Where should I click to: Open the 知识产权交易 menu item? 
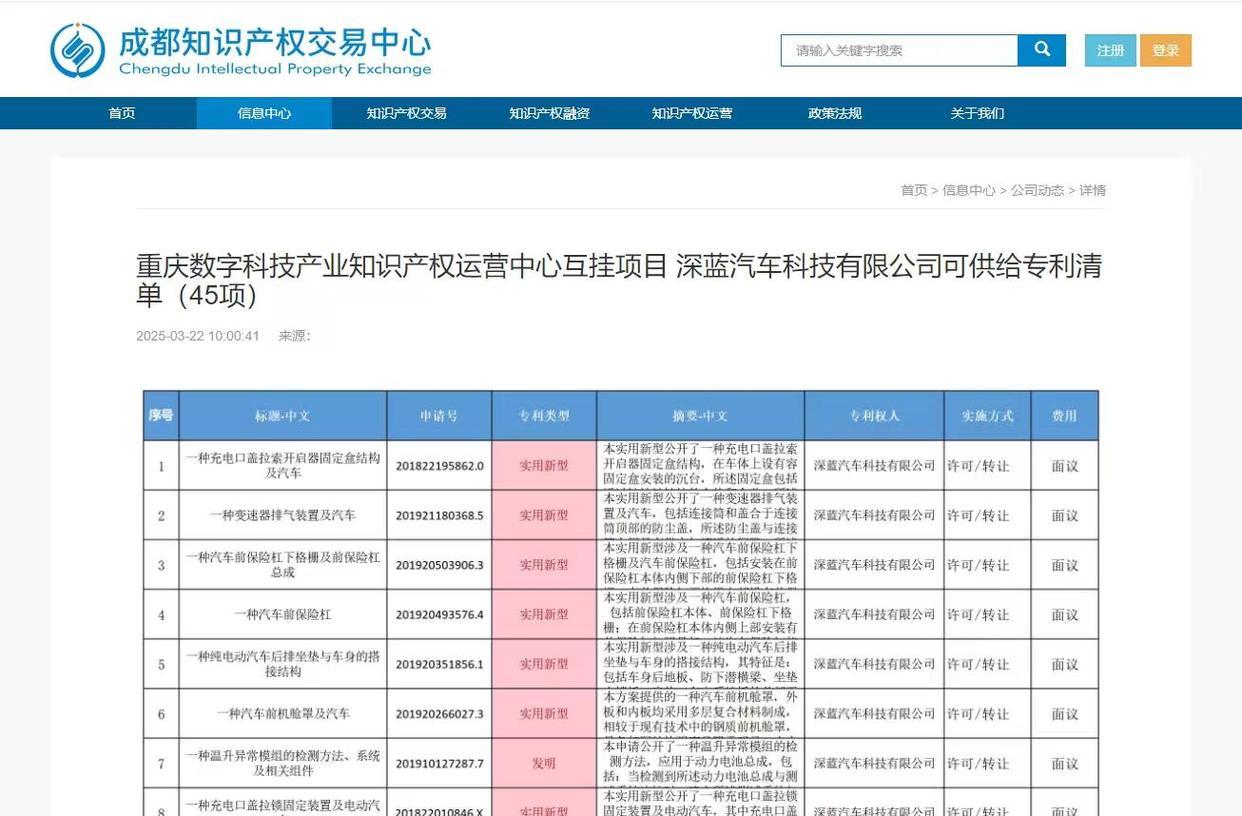pos(406,112)
